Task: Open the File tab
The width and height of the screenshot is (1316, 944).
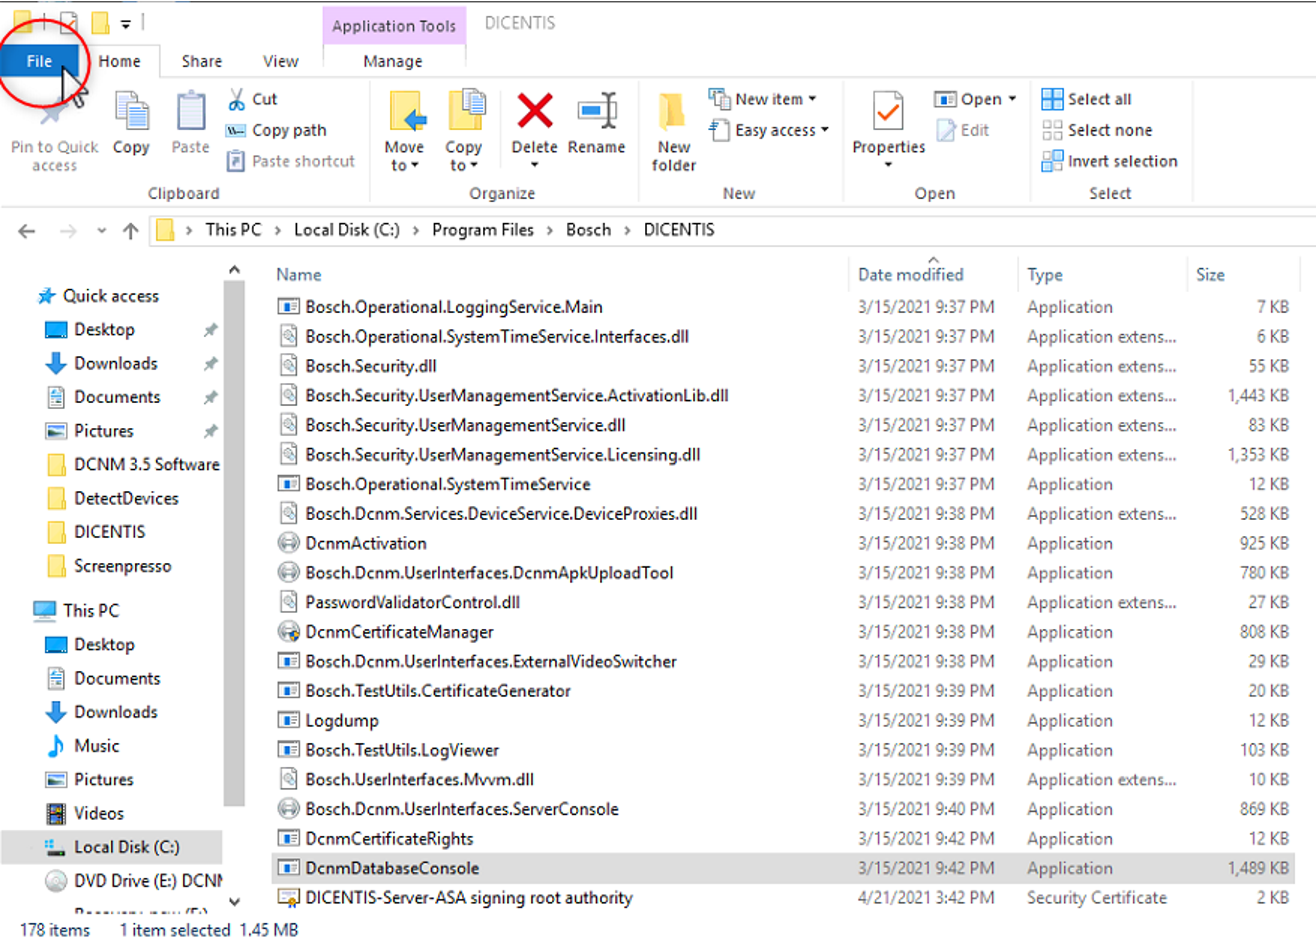Action: coord(39,61)
